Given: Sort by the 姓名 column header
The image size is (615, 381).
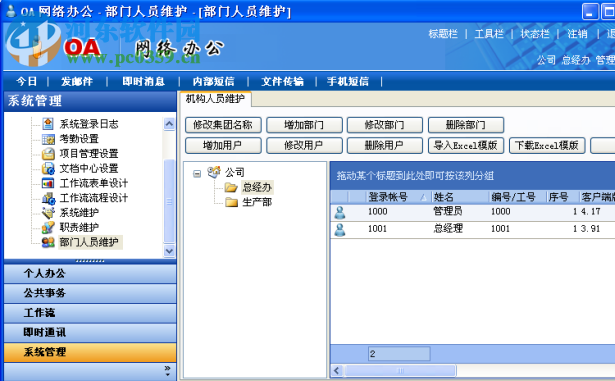Looking at the screenshot, I should (x=460, y=197).
